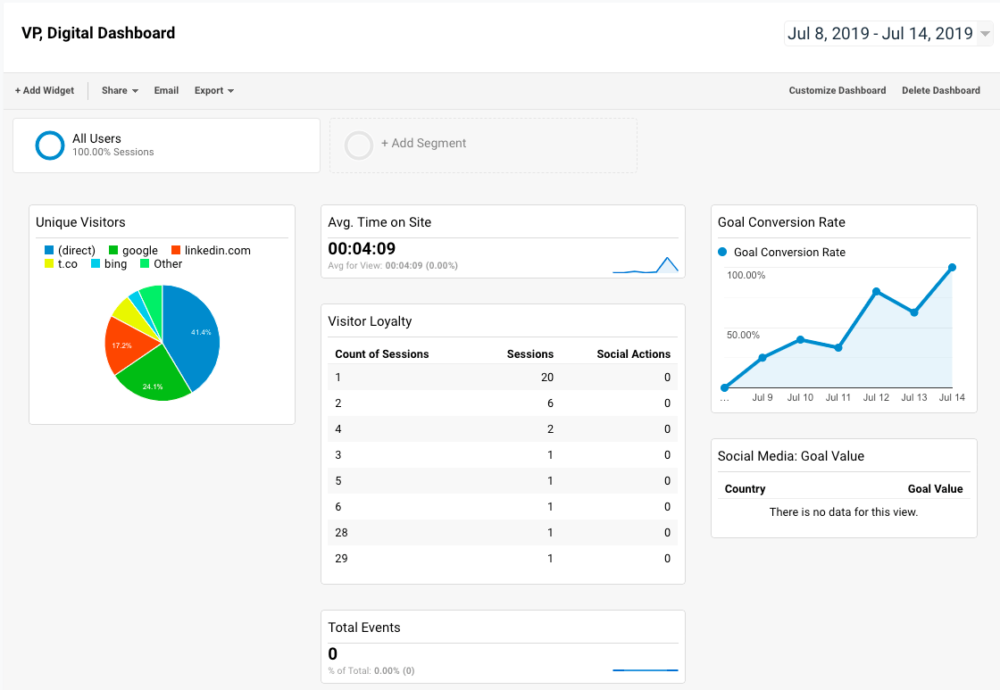1000x690 pixels.
Task: Click the orange linkedin.com legend square
Action: (176, 250)
